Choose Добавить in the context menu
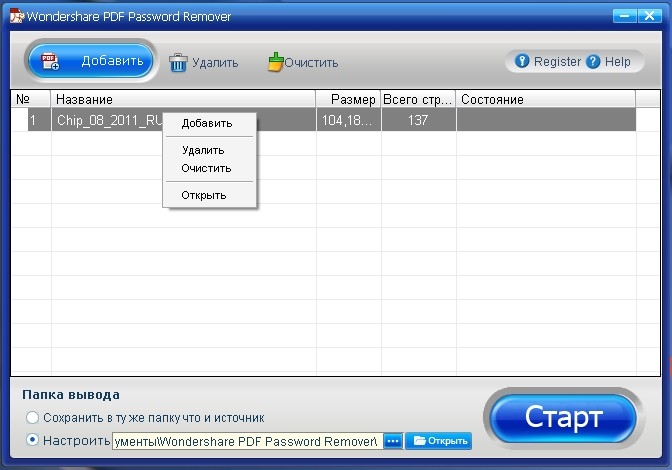 click(207, 123)
